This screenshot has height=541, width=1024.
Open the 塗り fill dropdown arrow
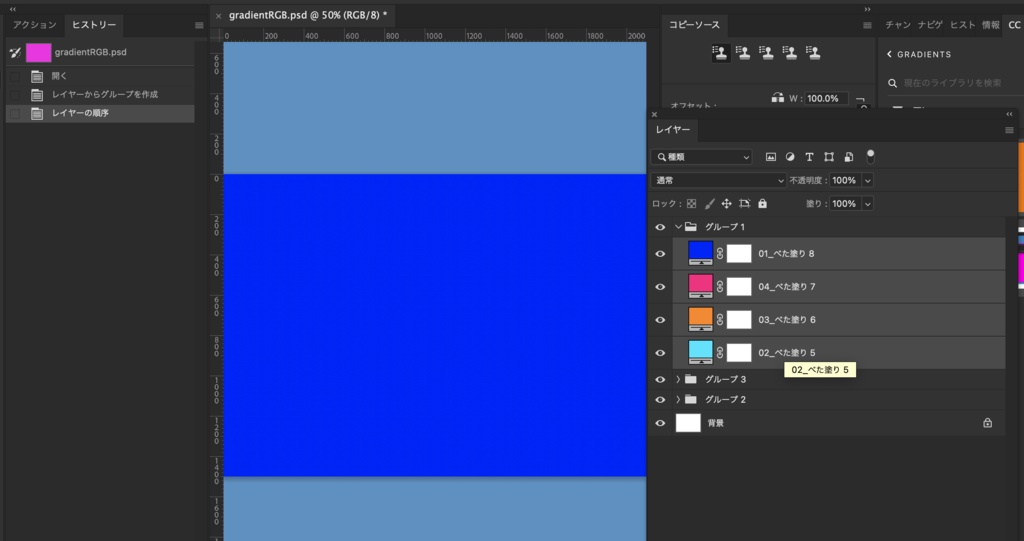pos(868,204)
